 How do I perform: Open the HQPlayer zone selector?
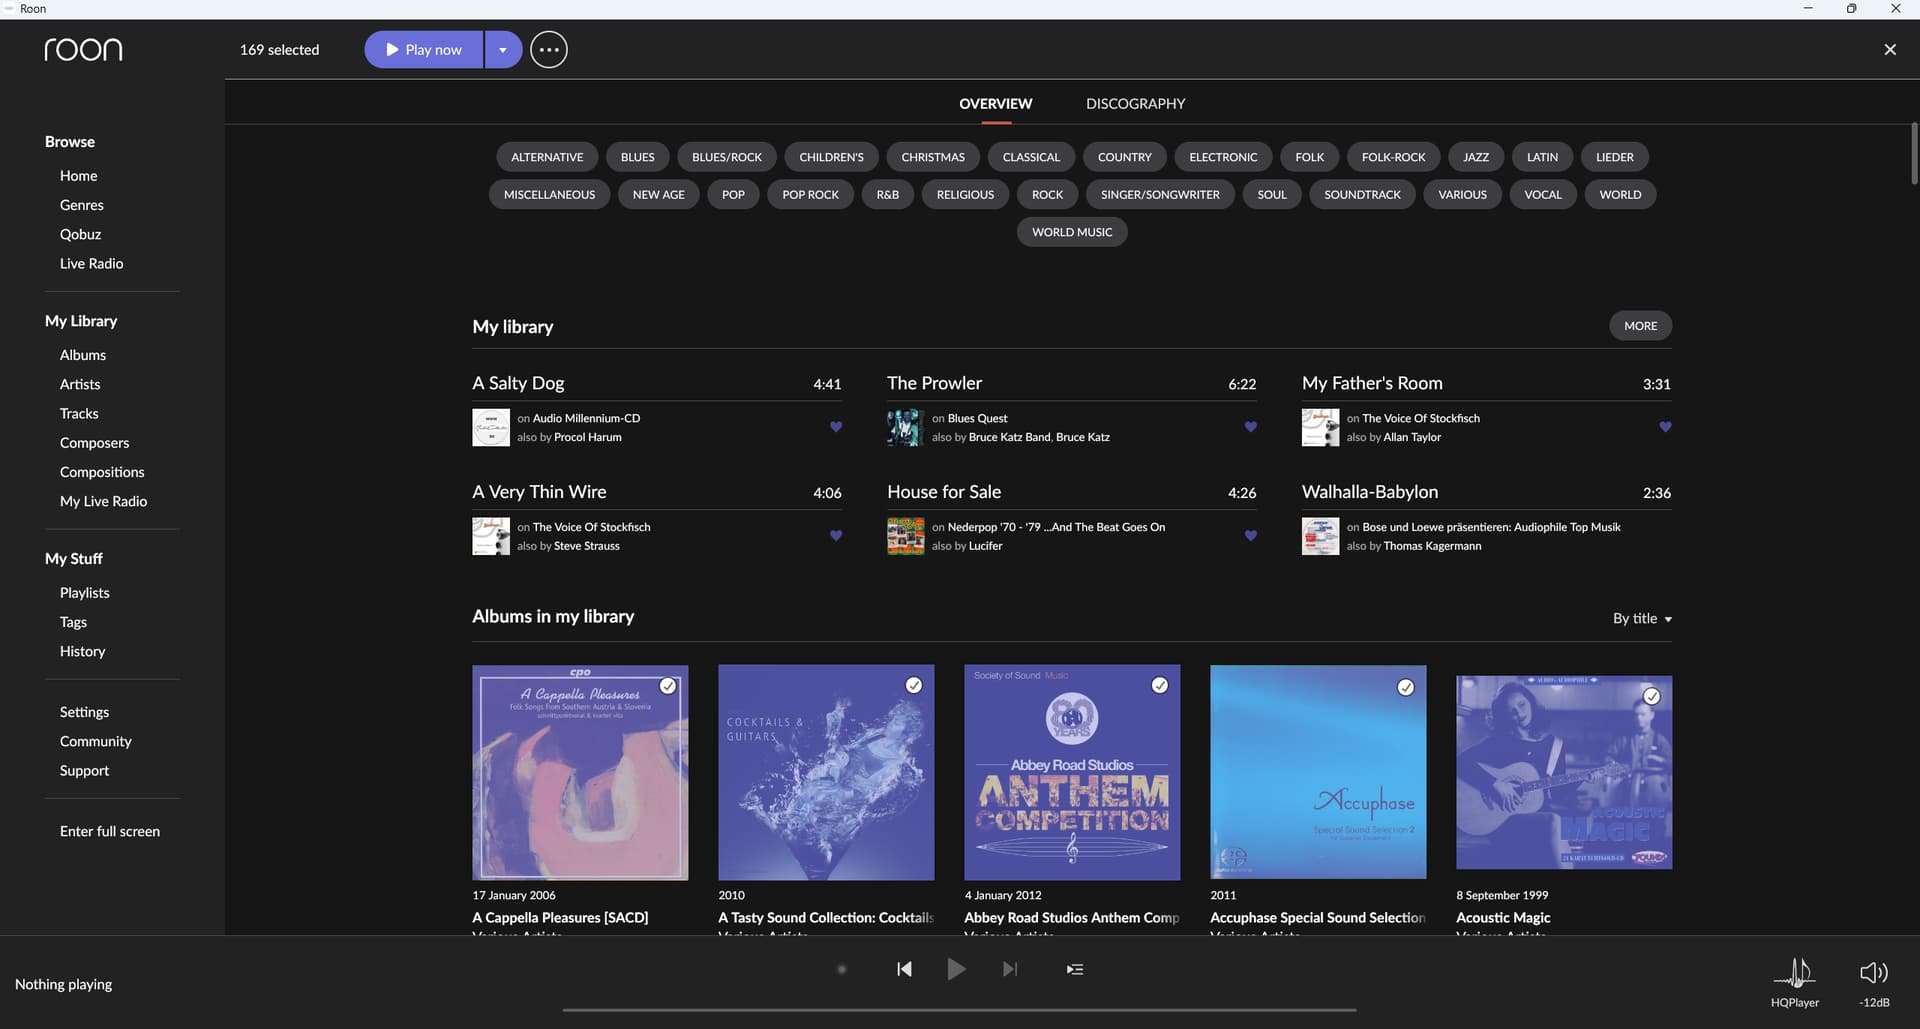click(x=1794, y=980)
